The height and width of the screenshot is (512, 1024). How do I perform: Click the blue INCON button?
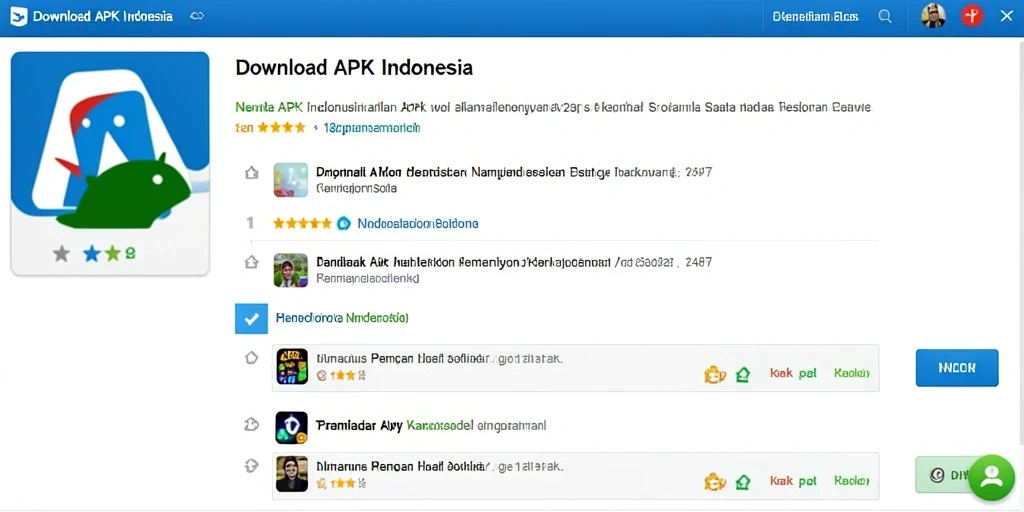tap(957, 368)
